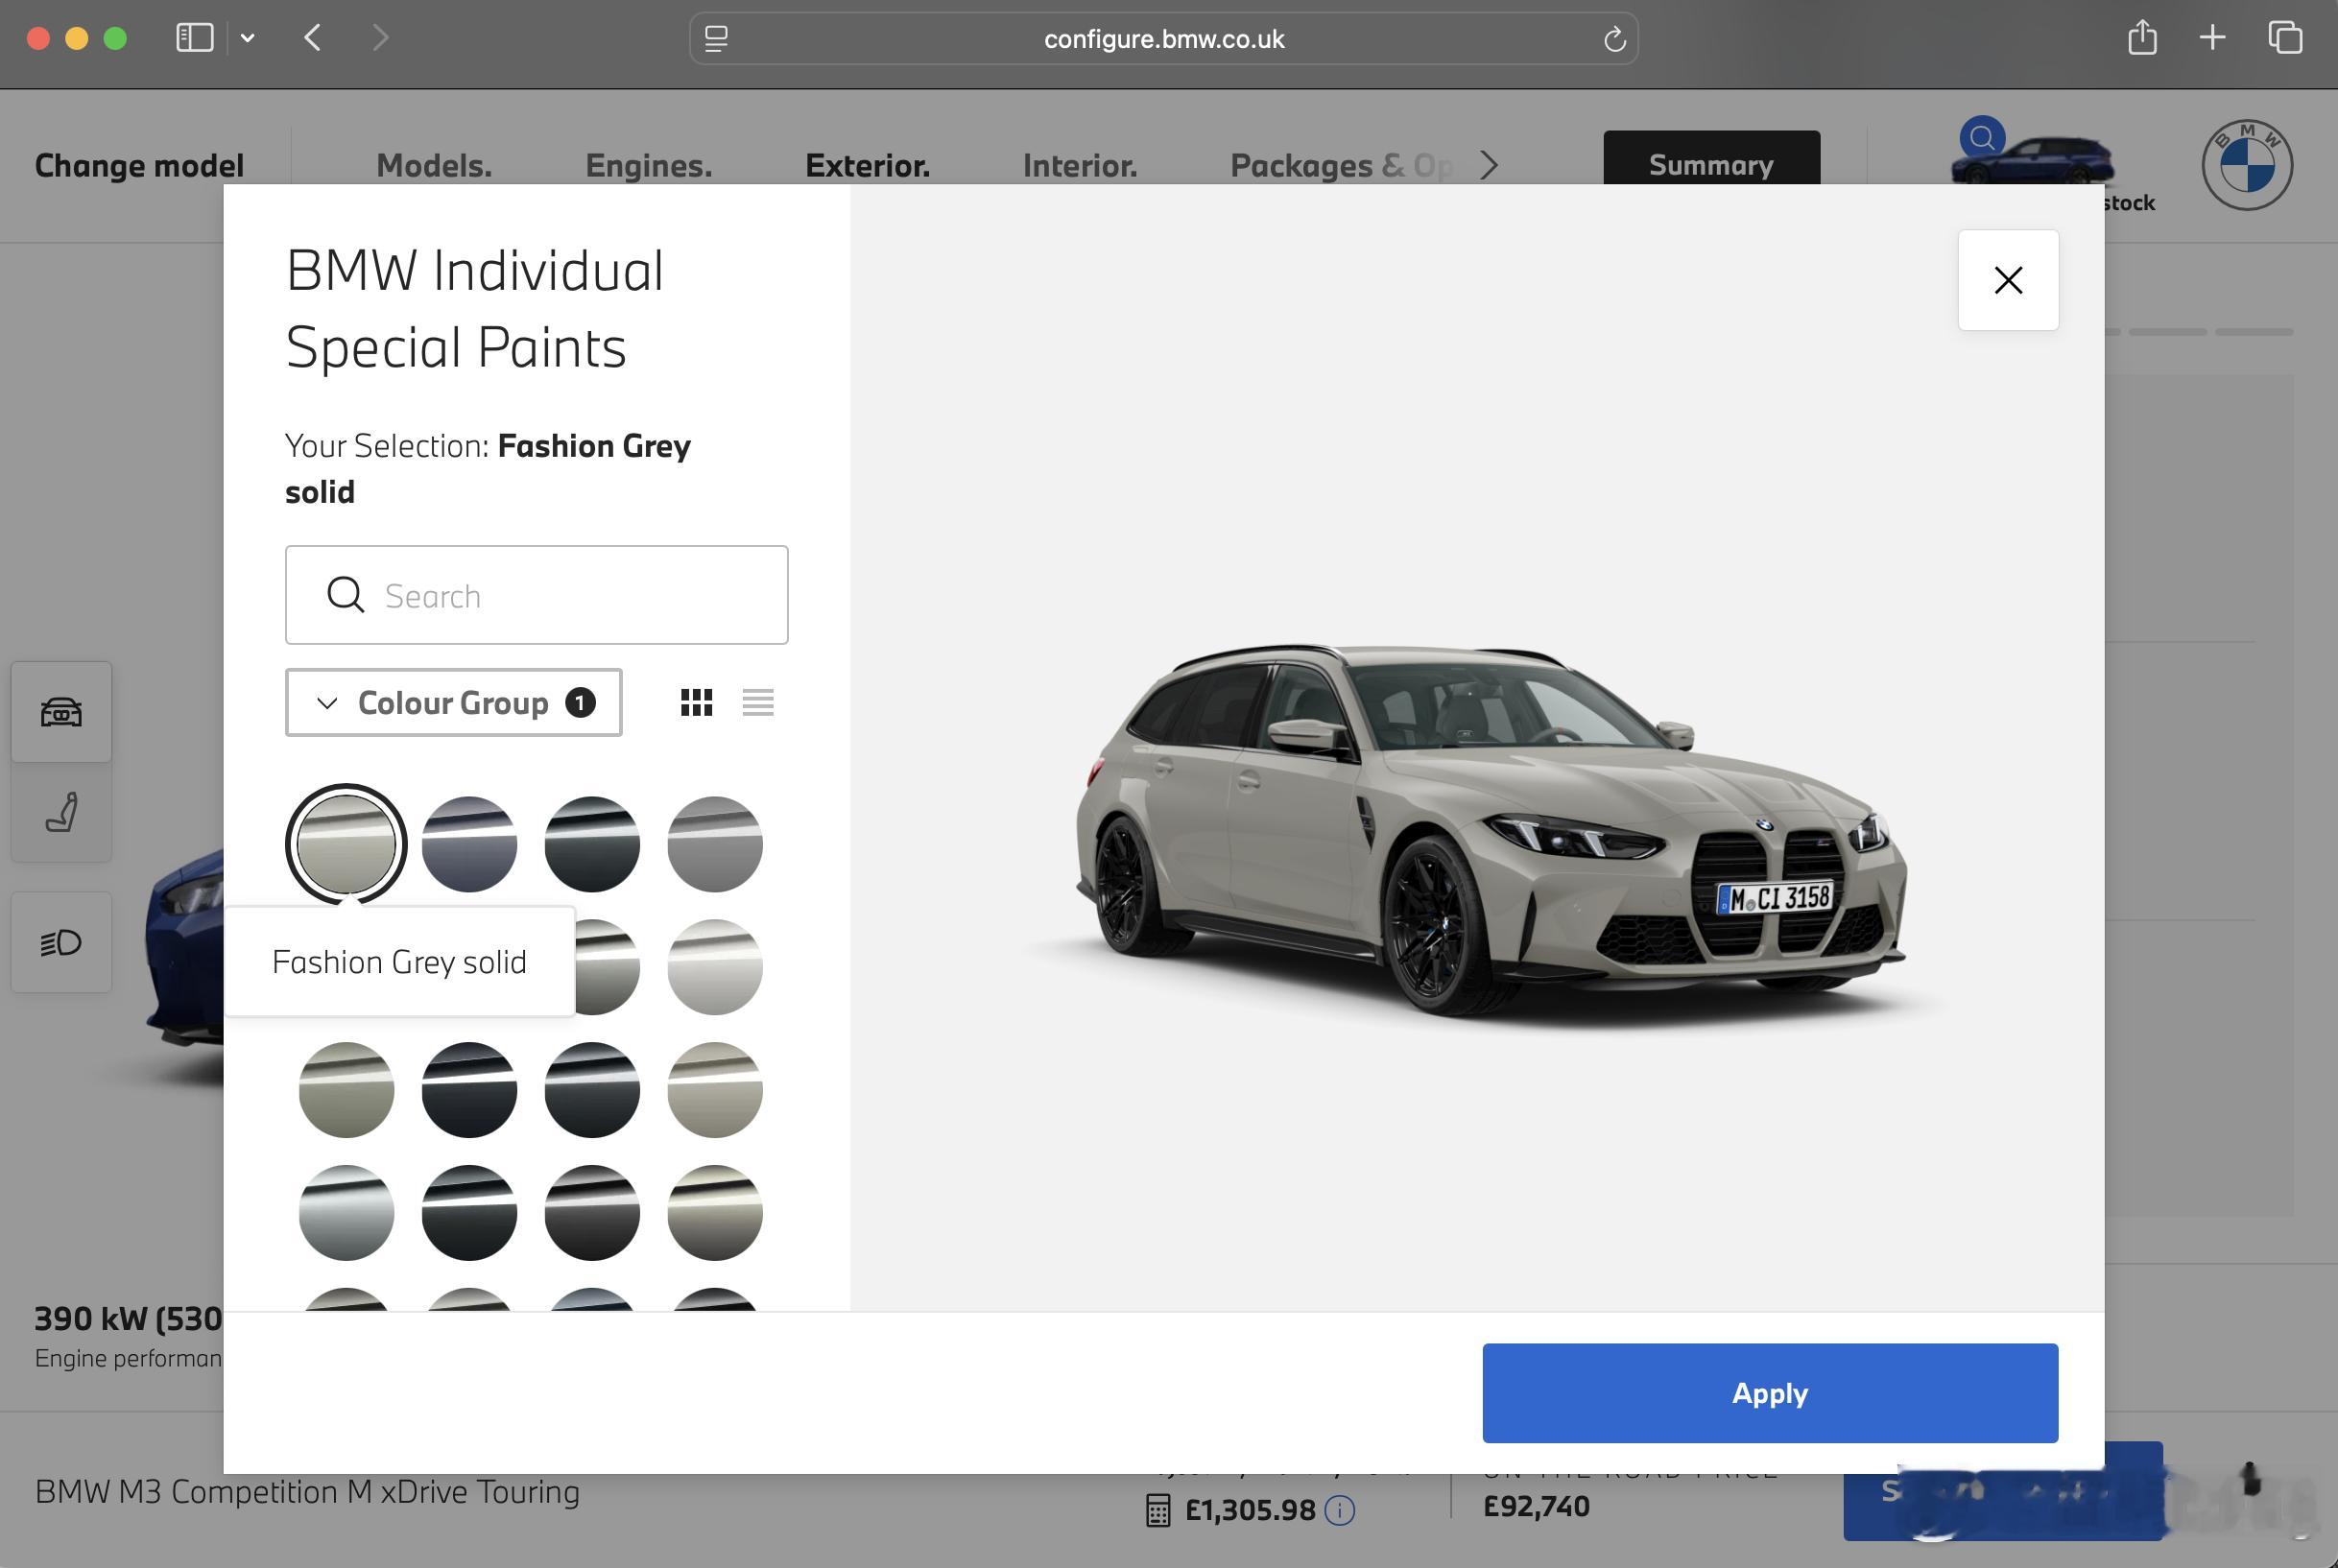Apply the Fashion Grey solid paint
The width and height of the screenshot is (2338, 1568).
(x=1770, y=1393)
